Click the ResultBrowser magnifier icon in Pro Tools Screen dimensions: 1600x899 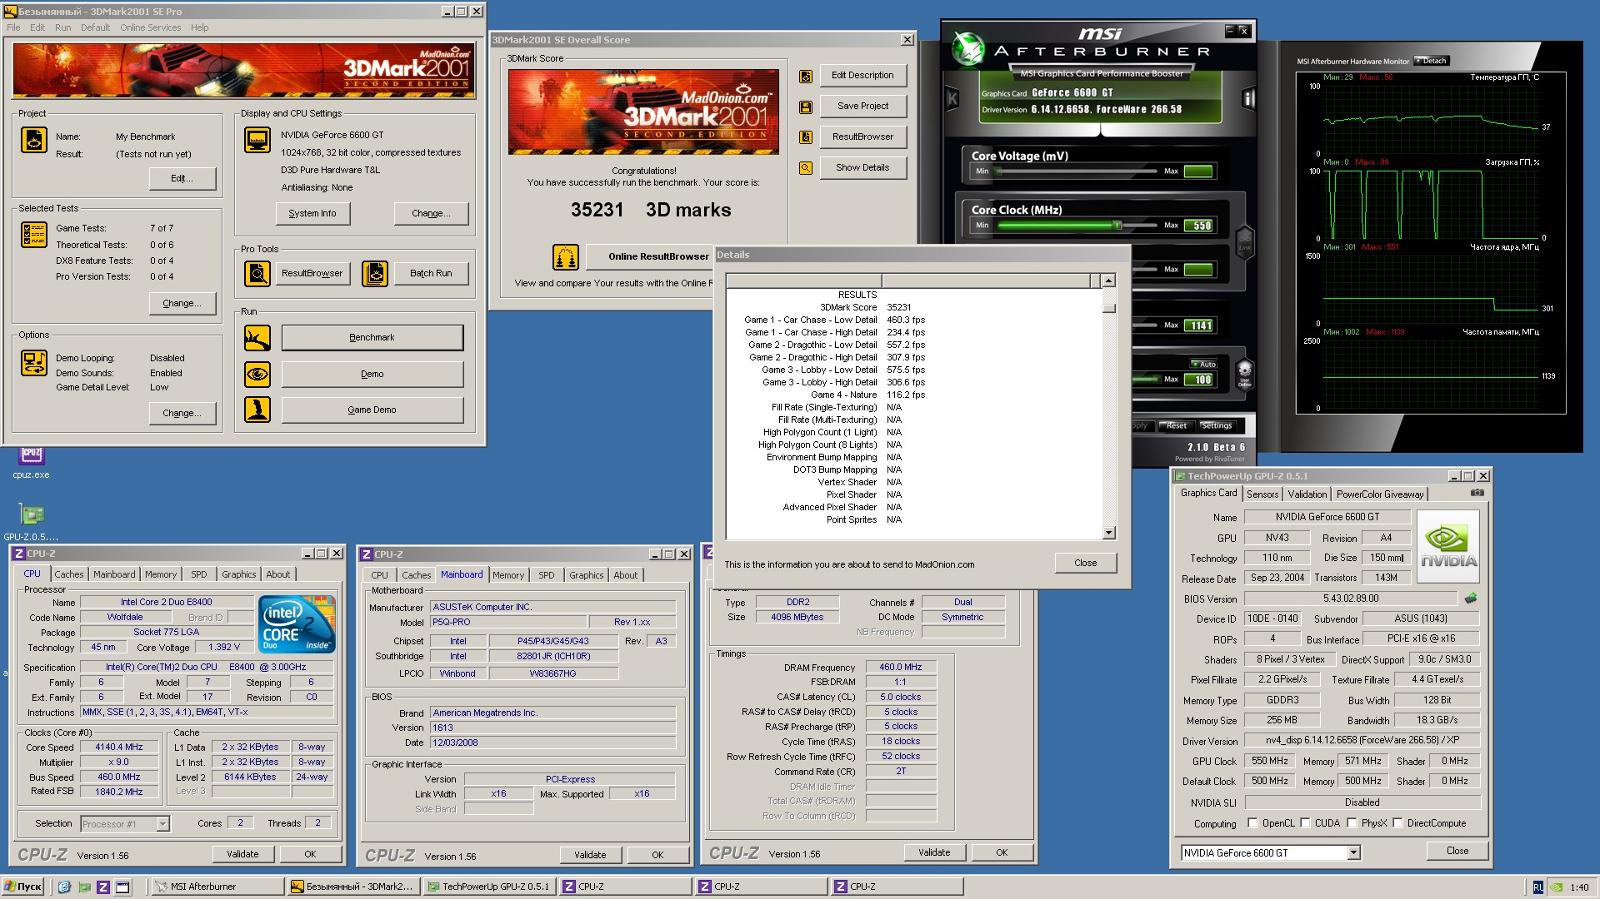(x=257, y=273)
